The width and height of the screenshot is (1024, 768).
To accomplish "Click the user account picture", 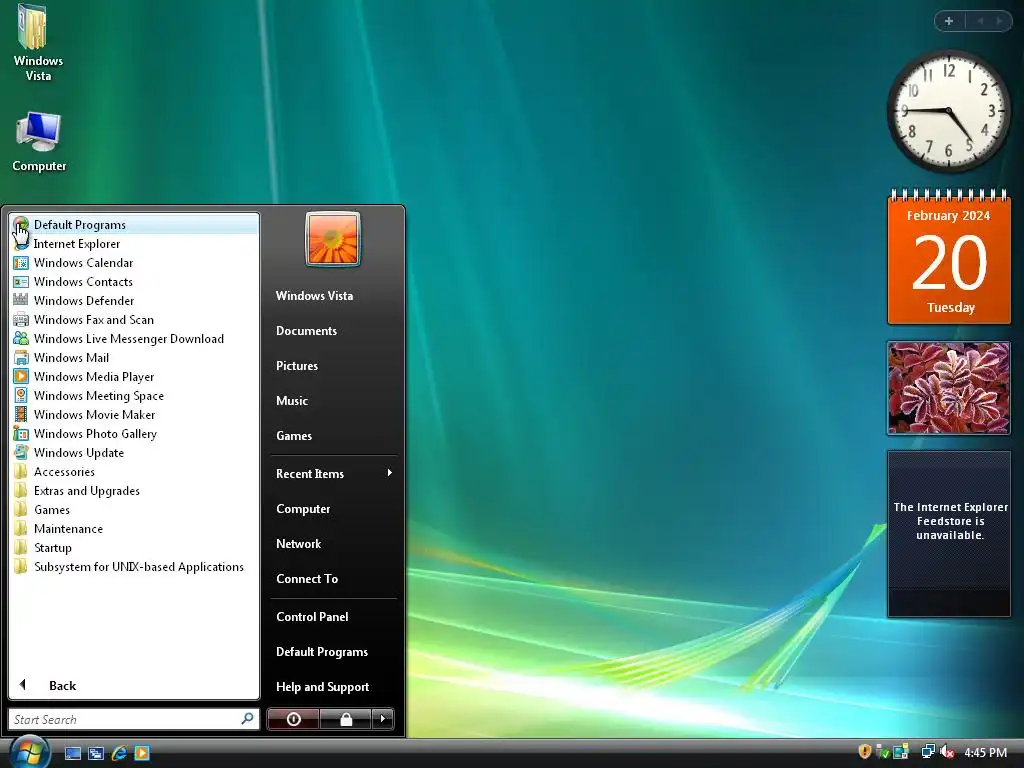I will click(x=332, y=239).
